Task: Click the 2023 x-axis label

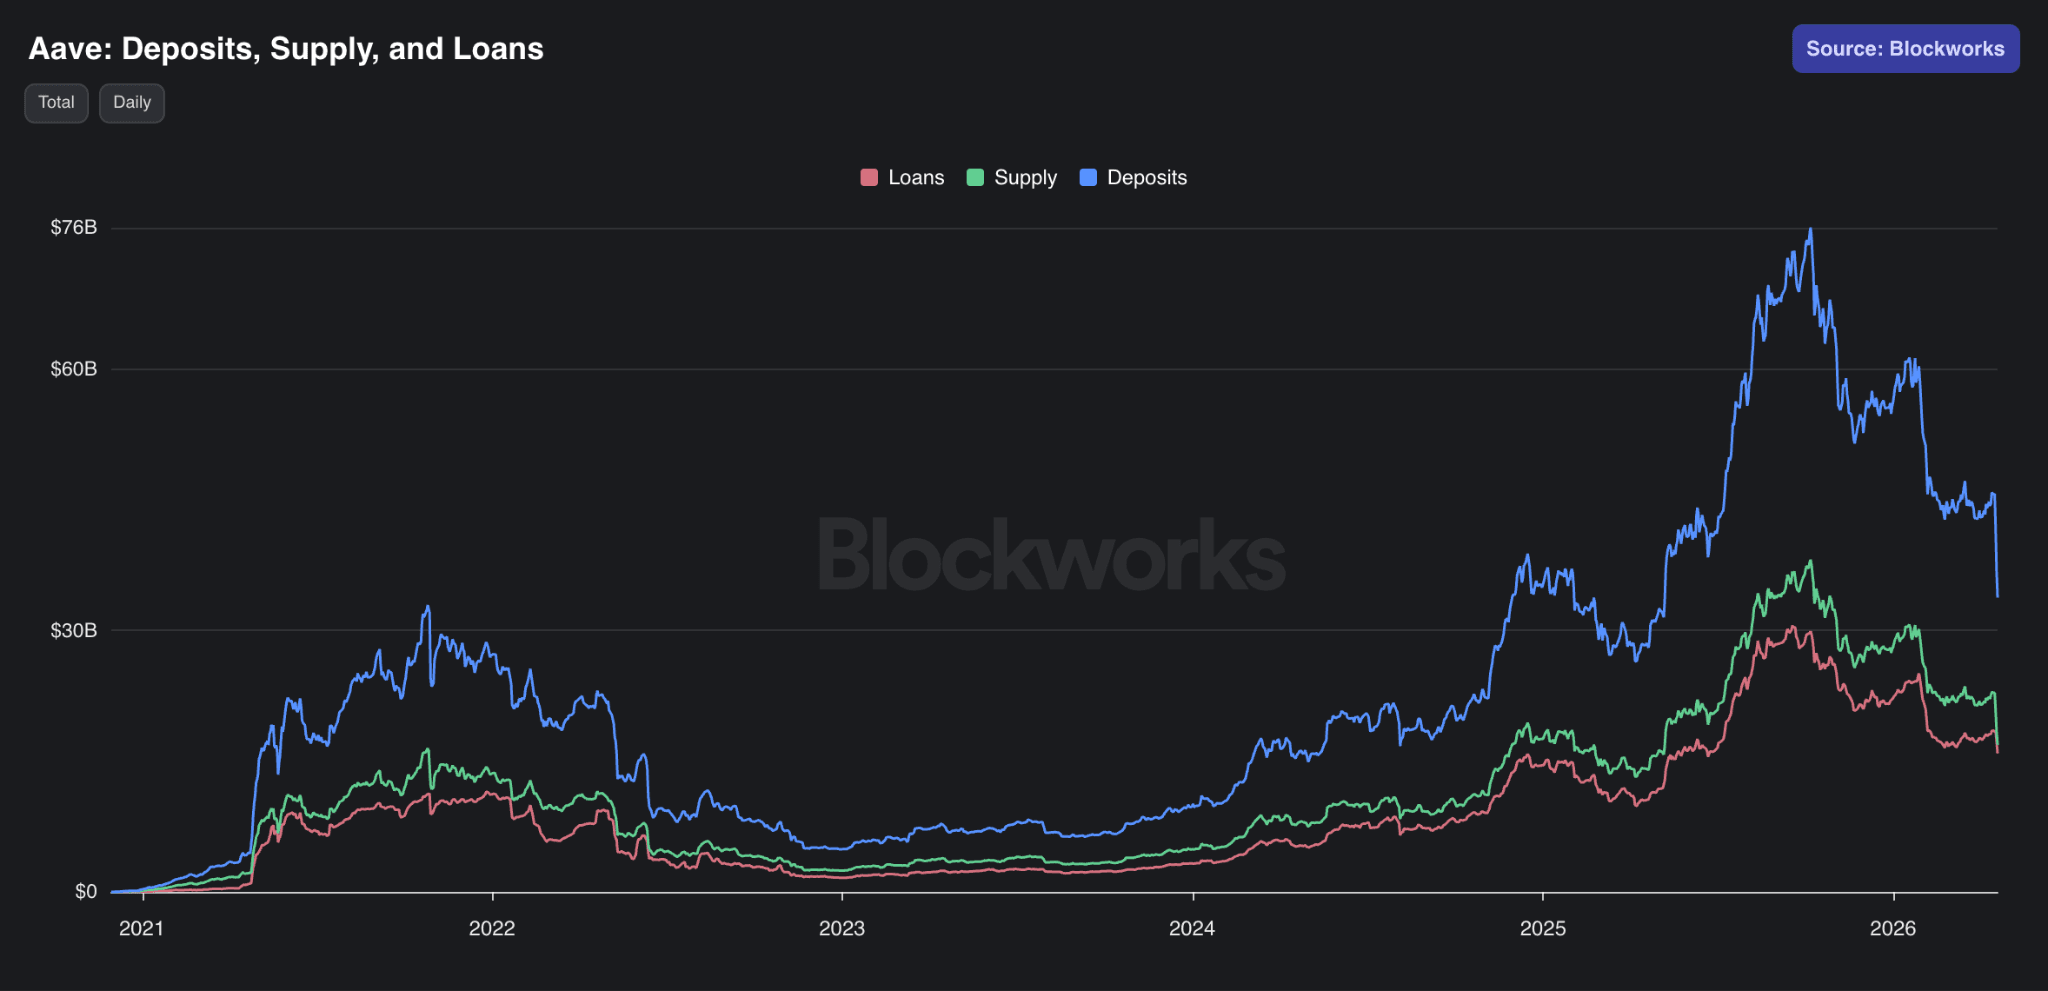Action: tap(842, 928)
